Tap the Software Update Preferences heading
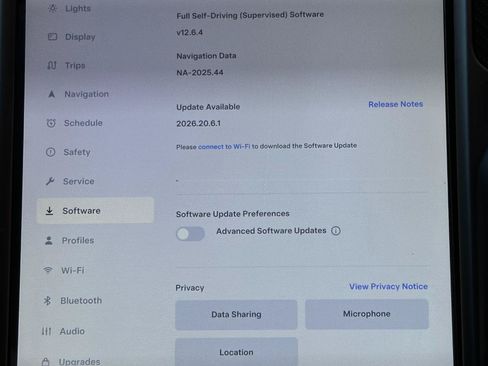 click(x=233, y=214)
